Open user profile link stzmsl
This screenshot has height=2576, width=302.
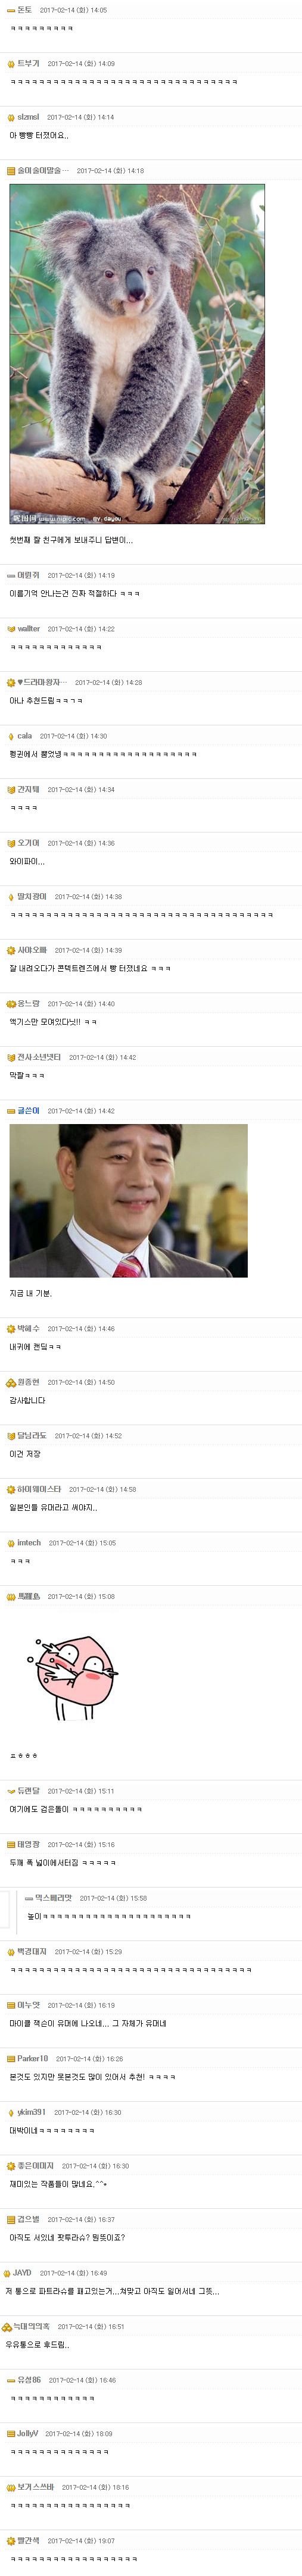(x=28, y=117)
